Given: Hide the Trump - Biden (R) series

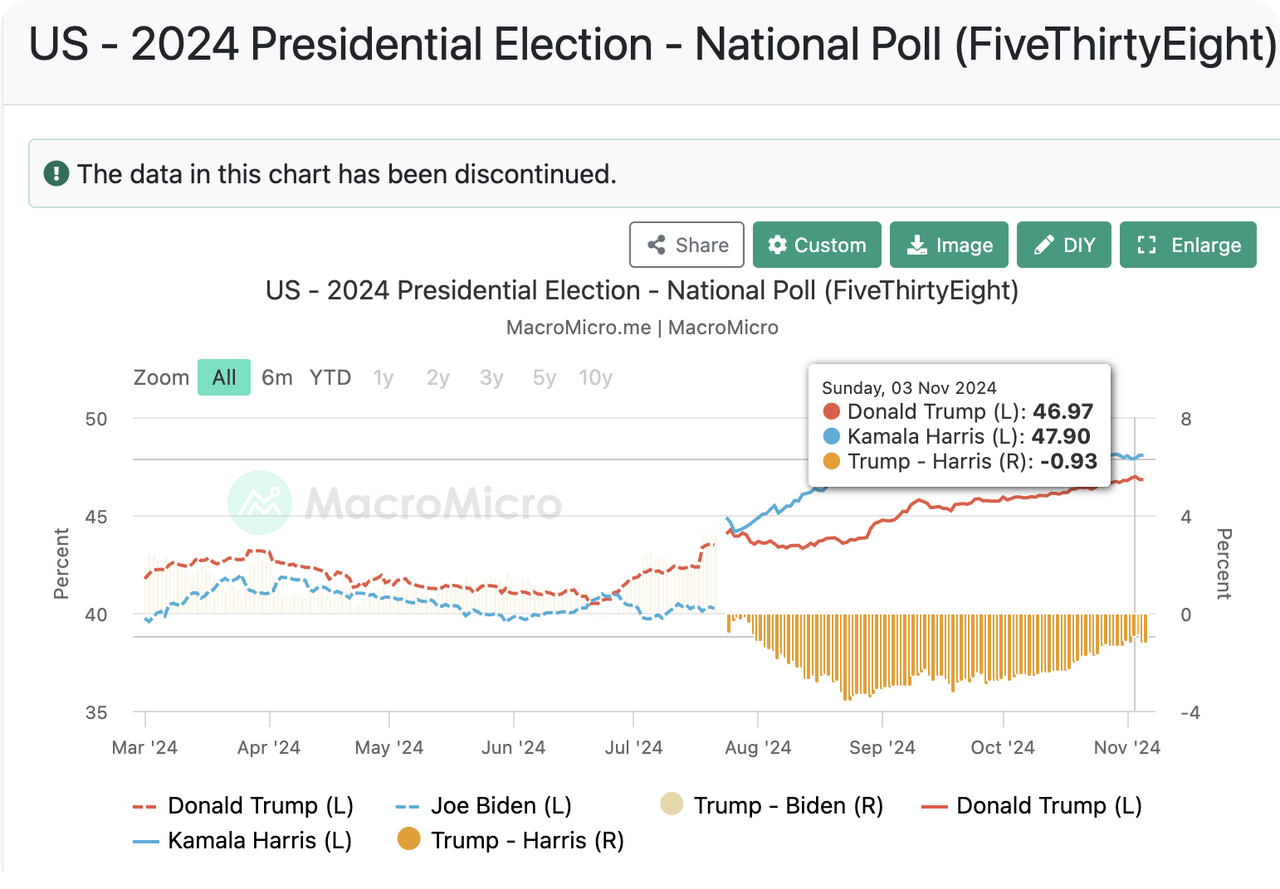Looking at the screenshot, I should (x=771, y=806).
